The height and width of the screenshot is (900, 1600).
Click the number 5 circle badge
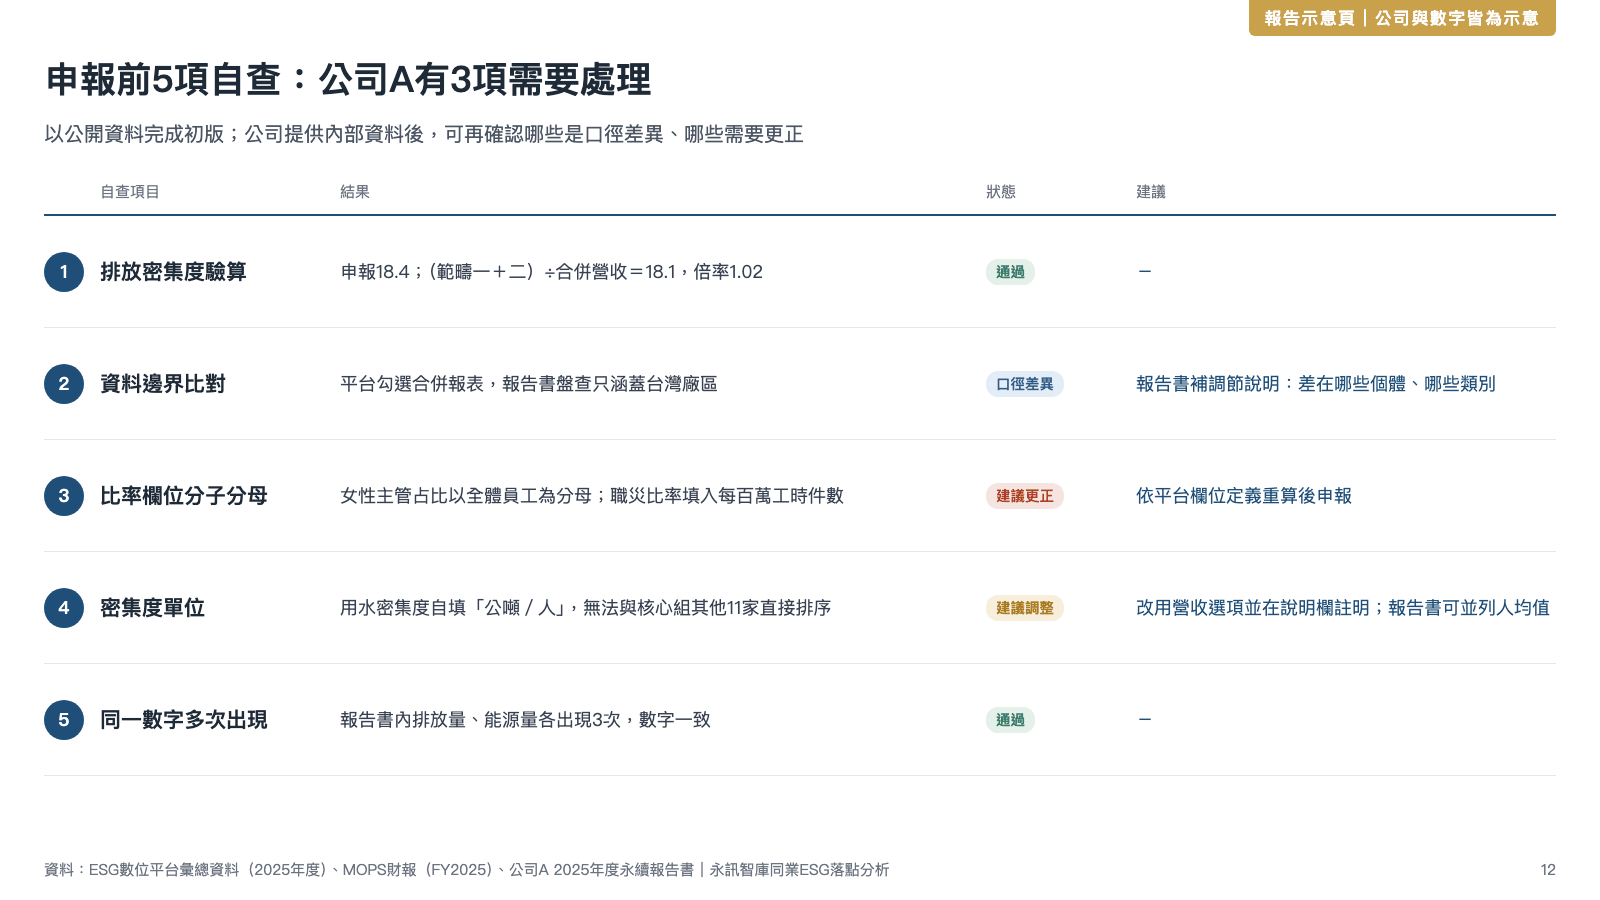point(64,720)
